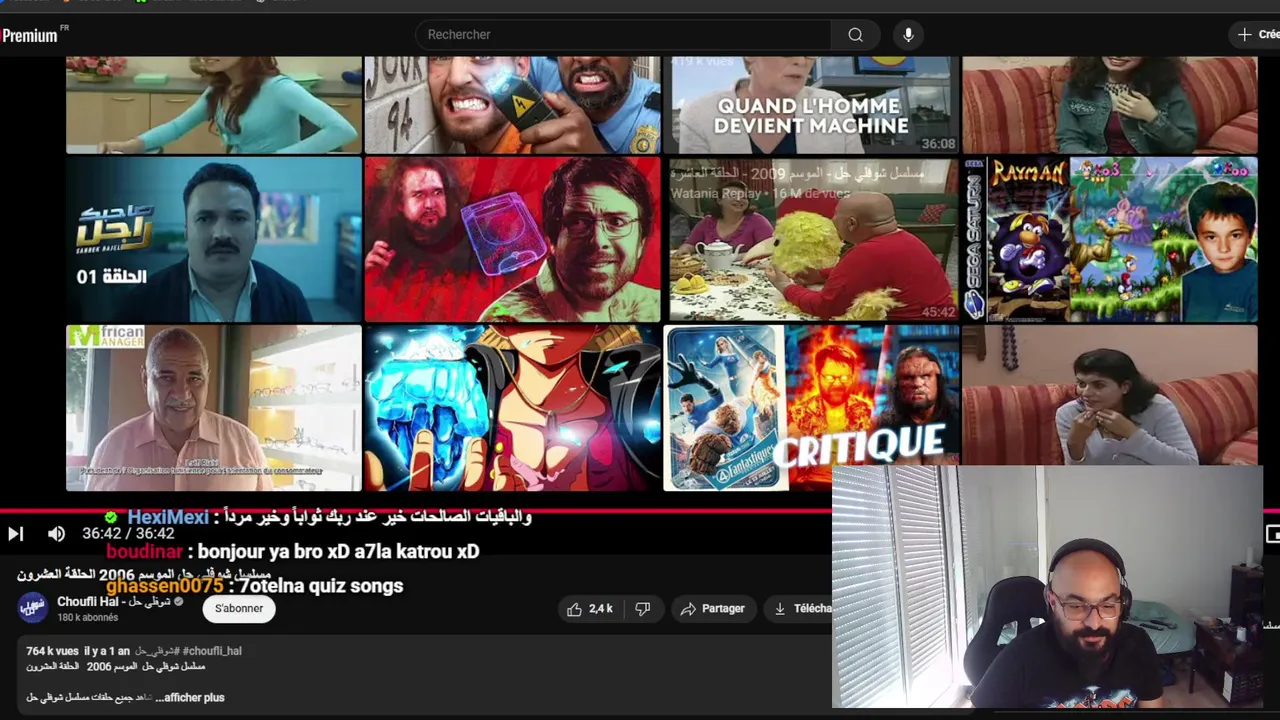Click the search magnifier button

(855, 35)
